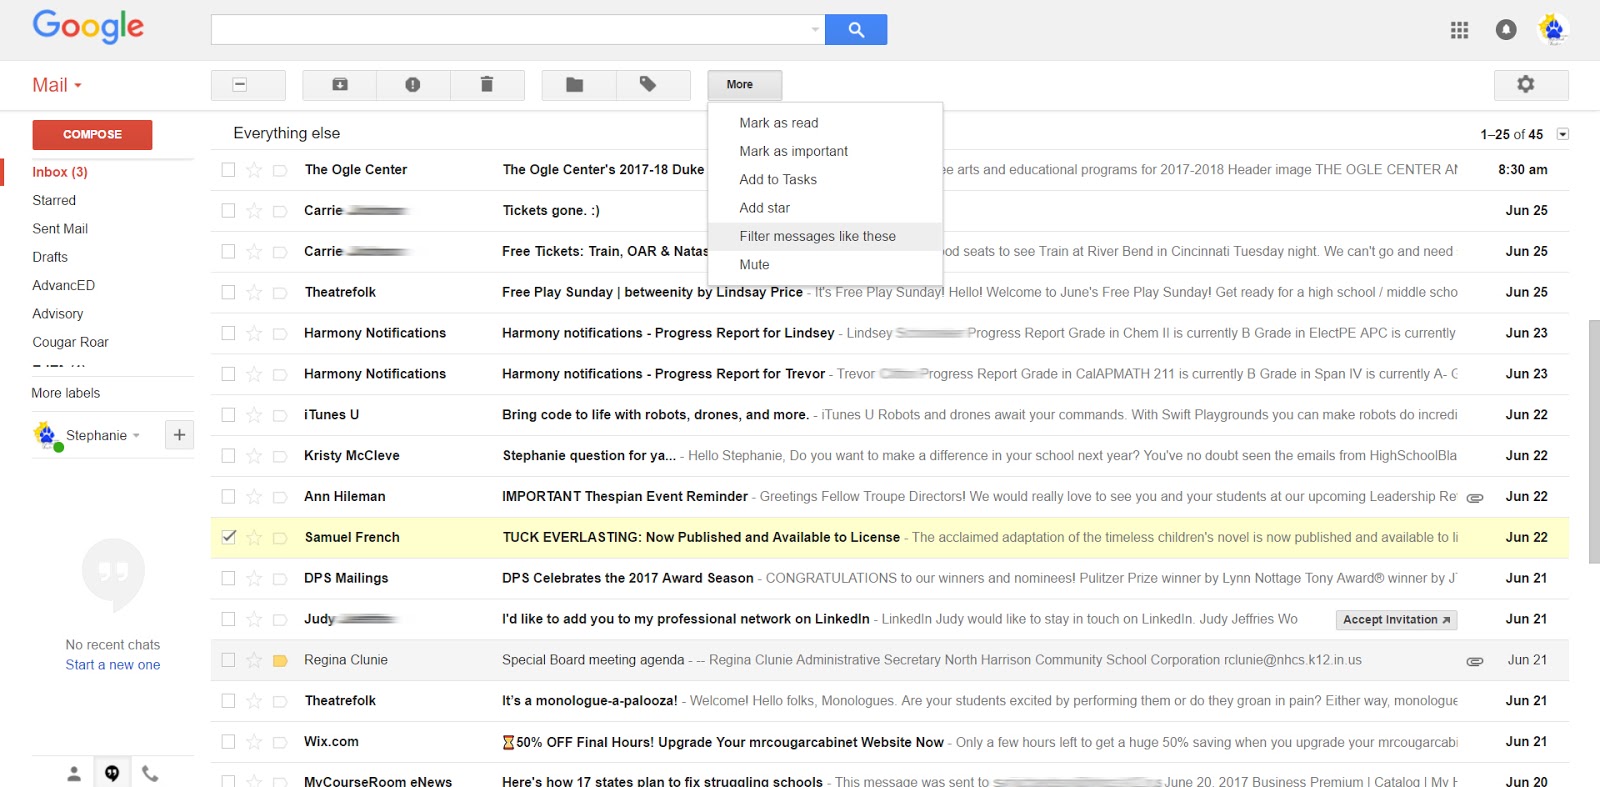
Task: Open the Sent Mail folder
Action: pyautogui.click(x=60, y=229)
